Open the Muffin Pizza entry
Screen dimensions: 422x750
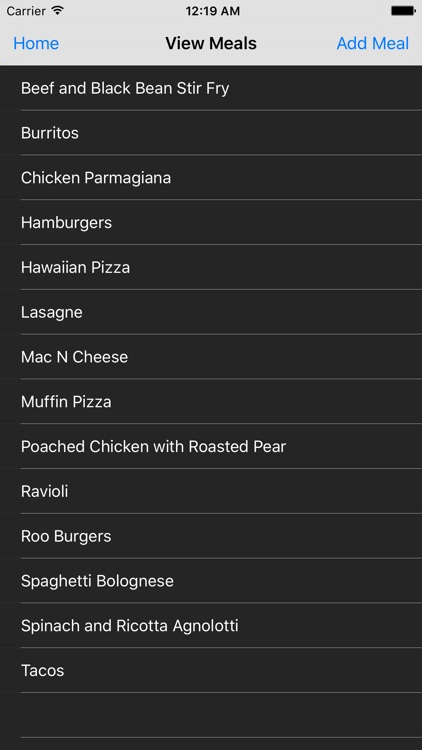pyautogui.click(x=211, y=401)
